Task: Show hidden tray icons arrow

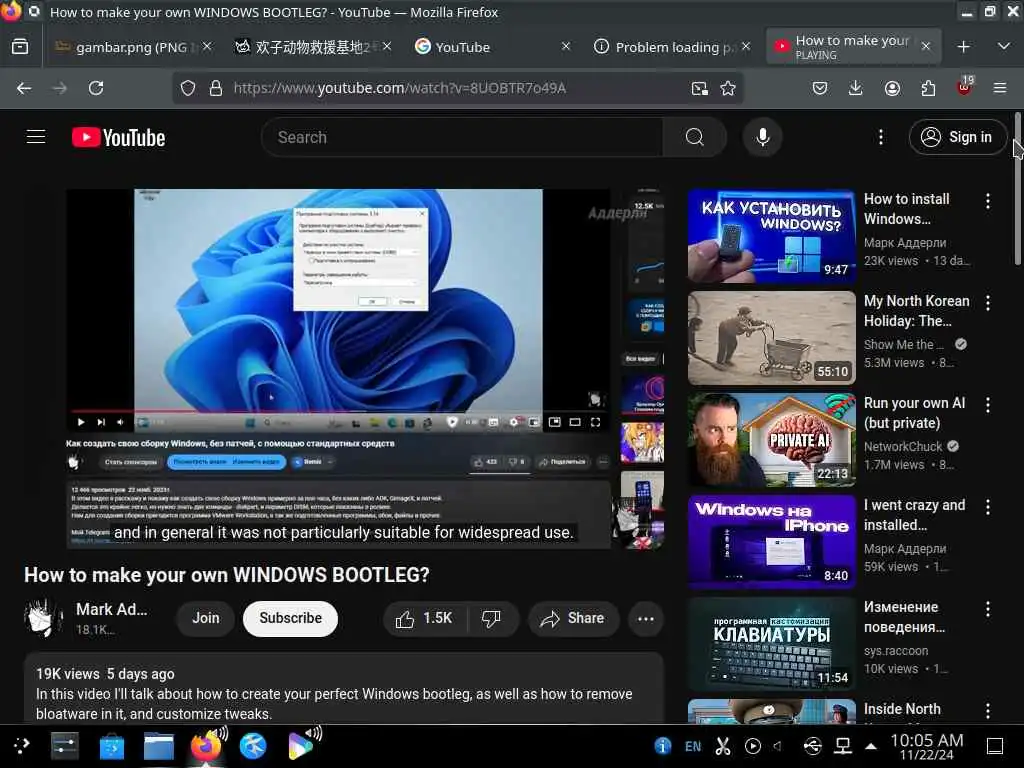Action: click(871, 746)
